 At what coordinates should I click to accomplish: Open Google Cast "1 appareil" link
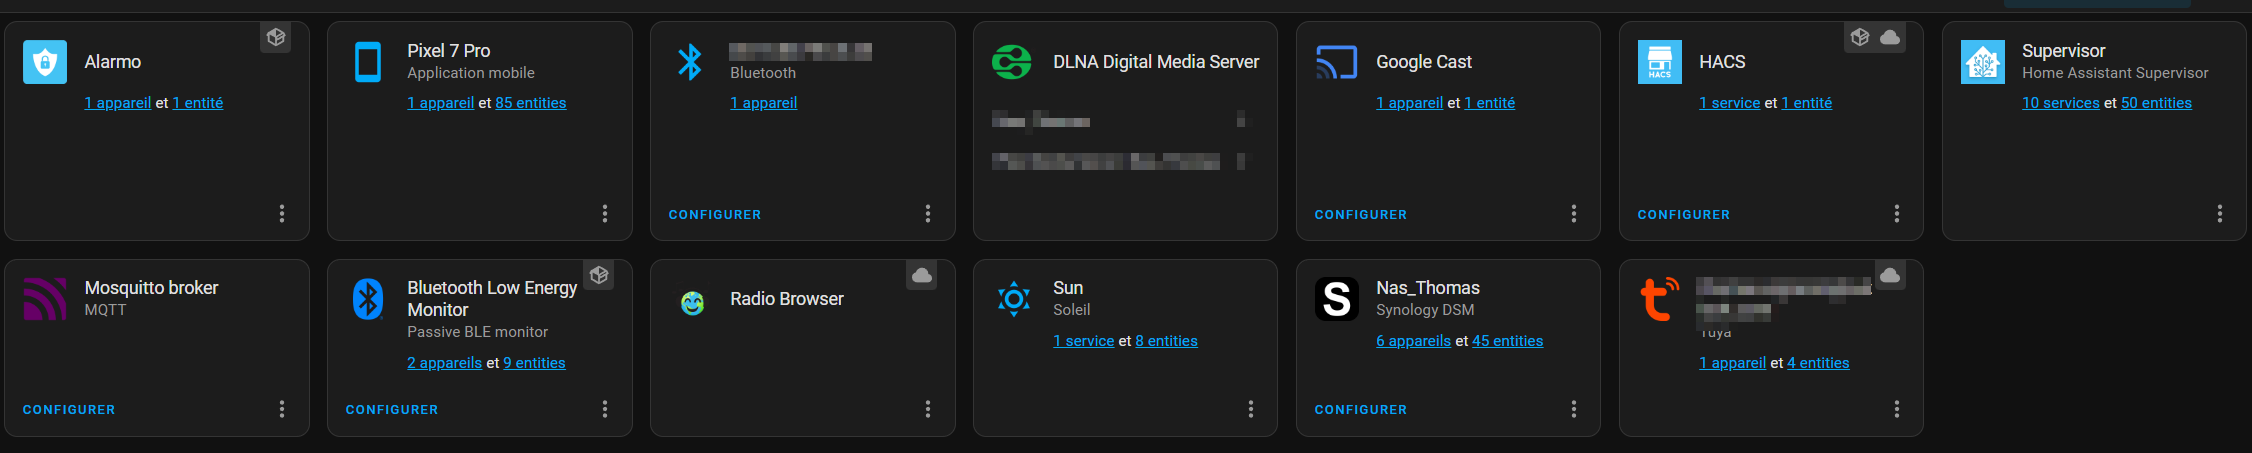click(x=1410, y=103)
